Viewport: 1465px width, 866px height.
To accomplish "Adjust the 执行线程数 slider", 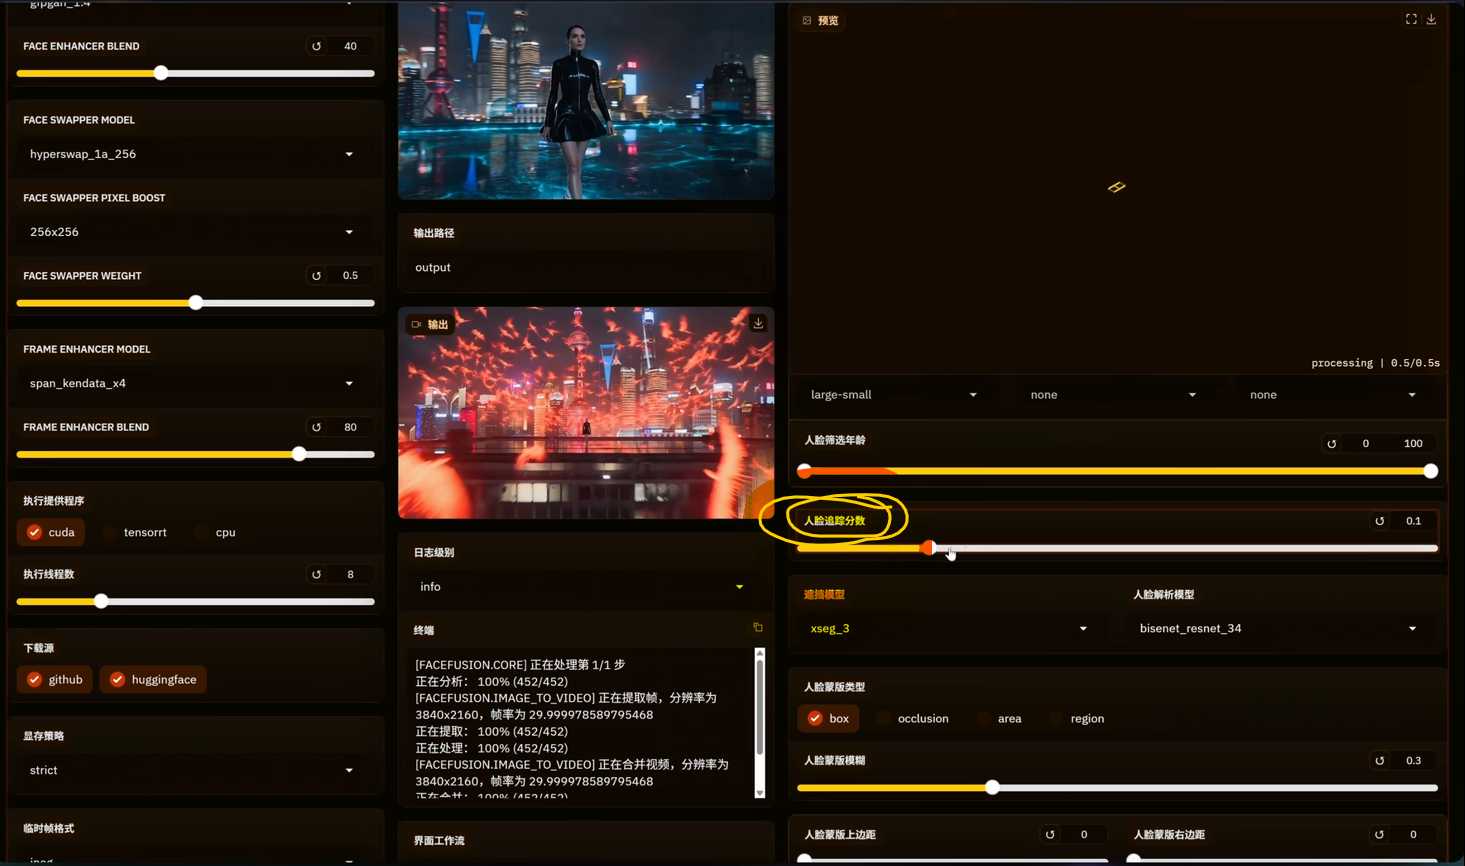I will point(195,601).
